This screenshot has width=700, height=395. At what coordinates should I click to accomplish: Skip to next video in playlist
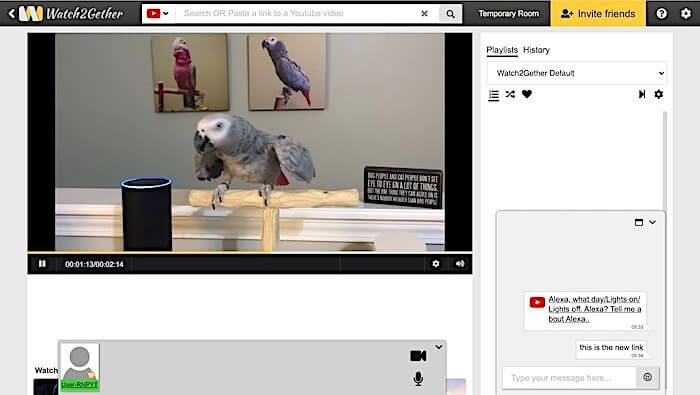pyautogui.click(x=642, y=94)
